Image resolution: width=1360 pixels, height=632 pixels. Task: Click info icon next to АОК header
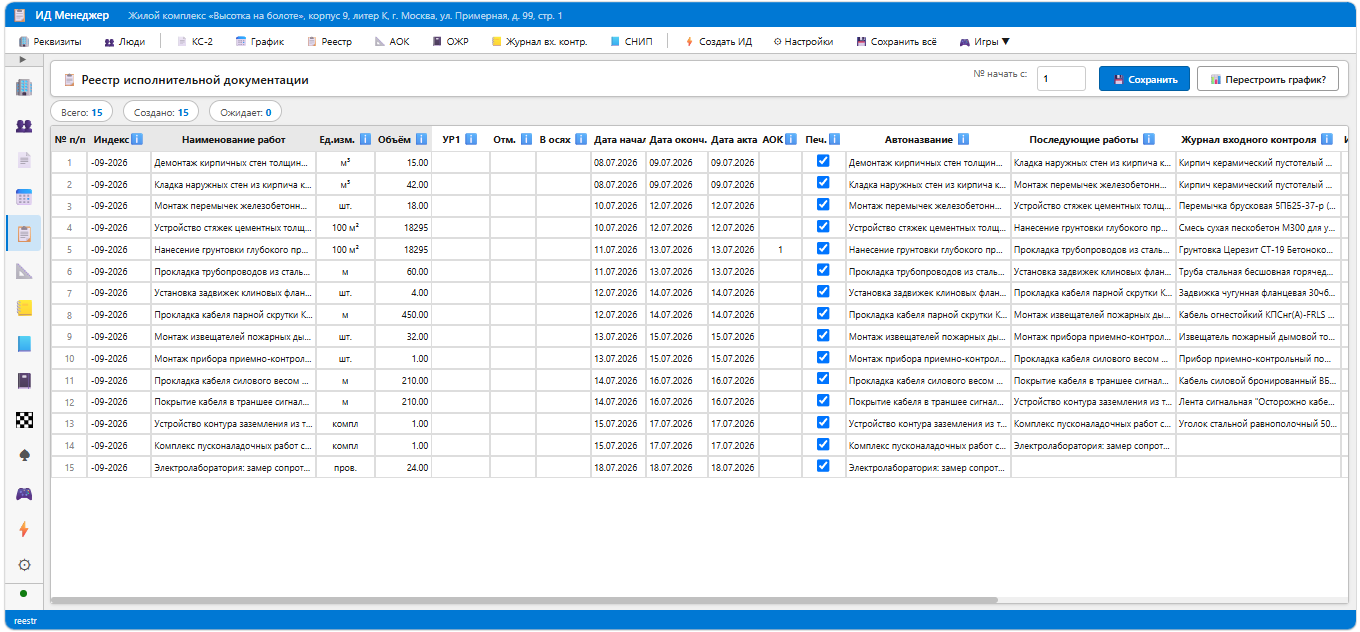click(x=791, y=140)
